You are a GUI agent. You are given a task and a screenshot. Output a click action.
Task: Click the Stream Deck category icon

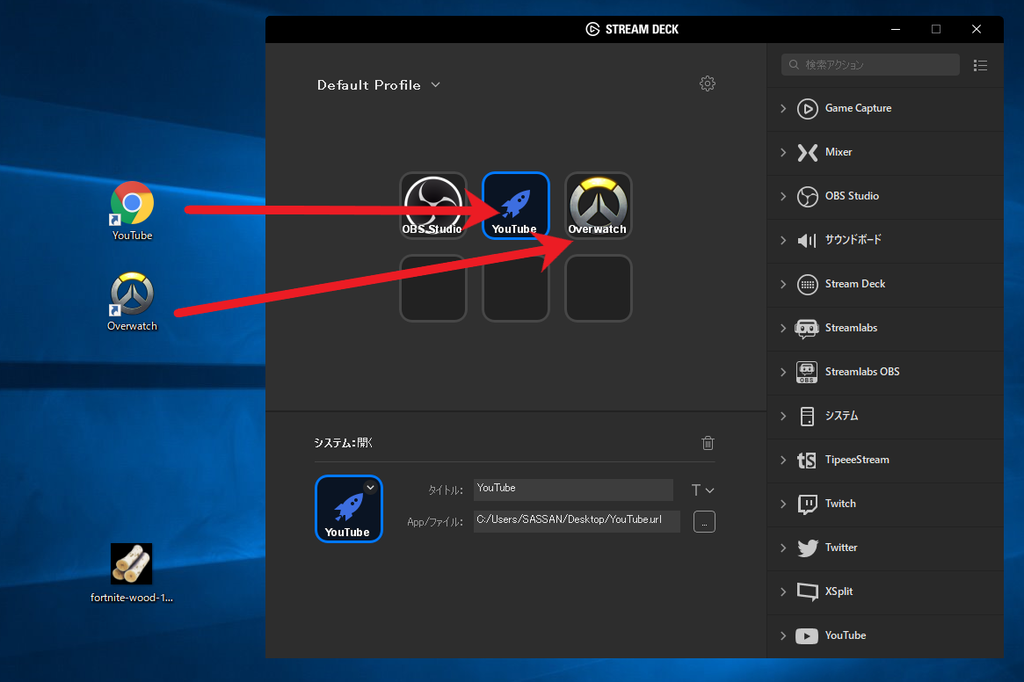[807, 284]
